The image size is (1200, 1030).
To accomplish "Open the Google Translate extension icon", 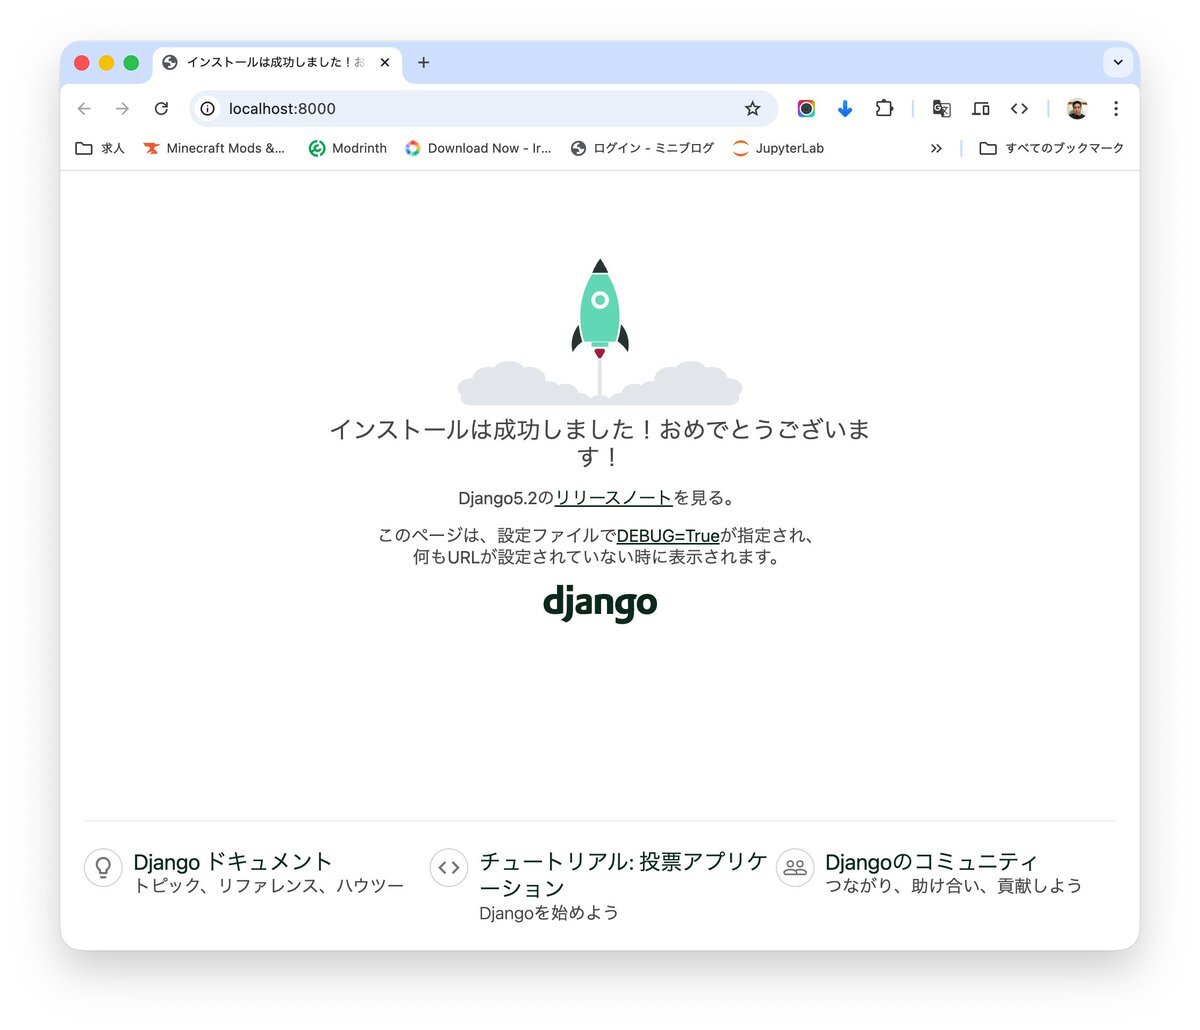I will tap(941, 108).
